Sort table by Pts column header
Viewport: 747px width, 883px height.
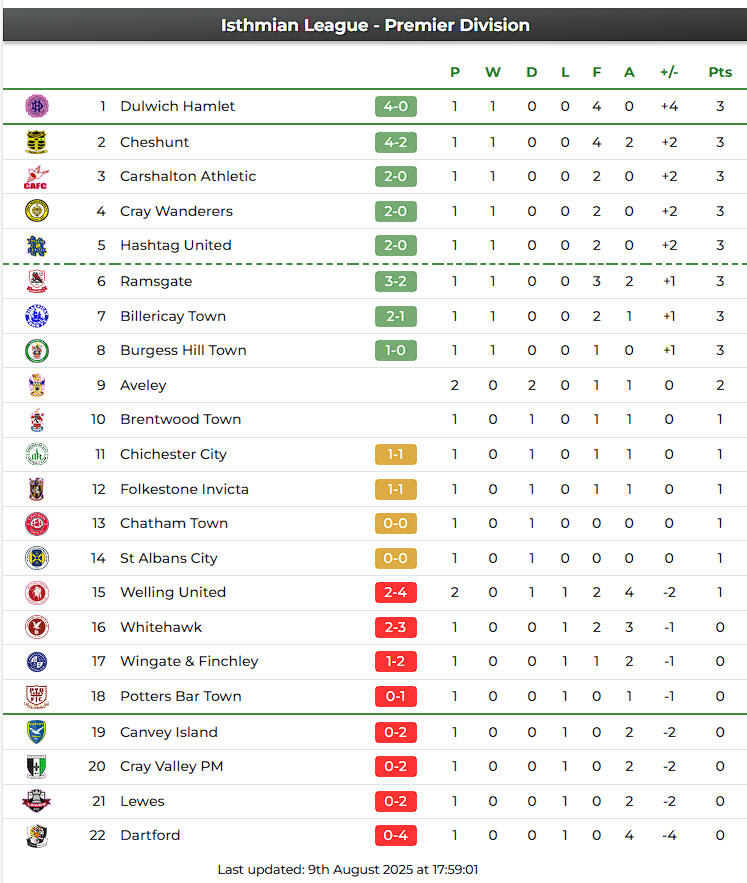point(720,72)
